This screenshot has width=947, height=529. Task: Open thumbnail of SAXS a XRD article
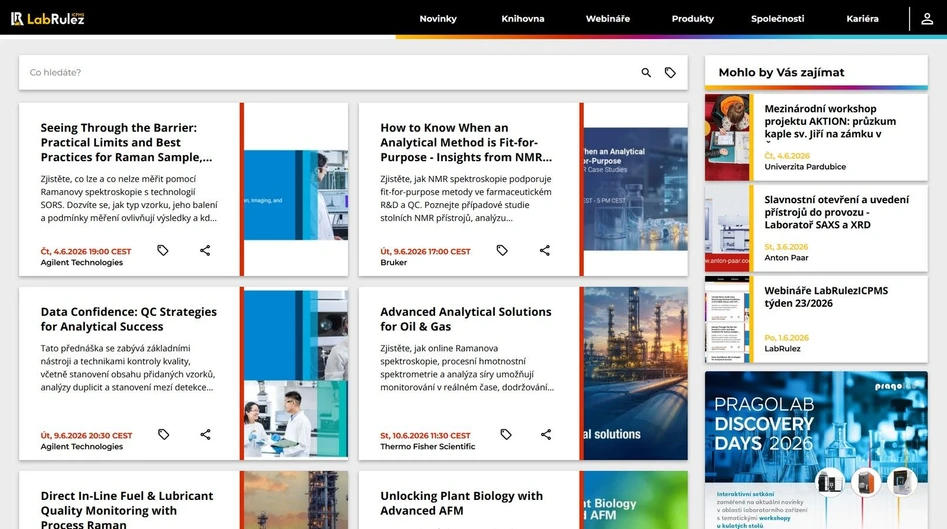click(727, 228)
